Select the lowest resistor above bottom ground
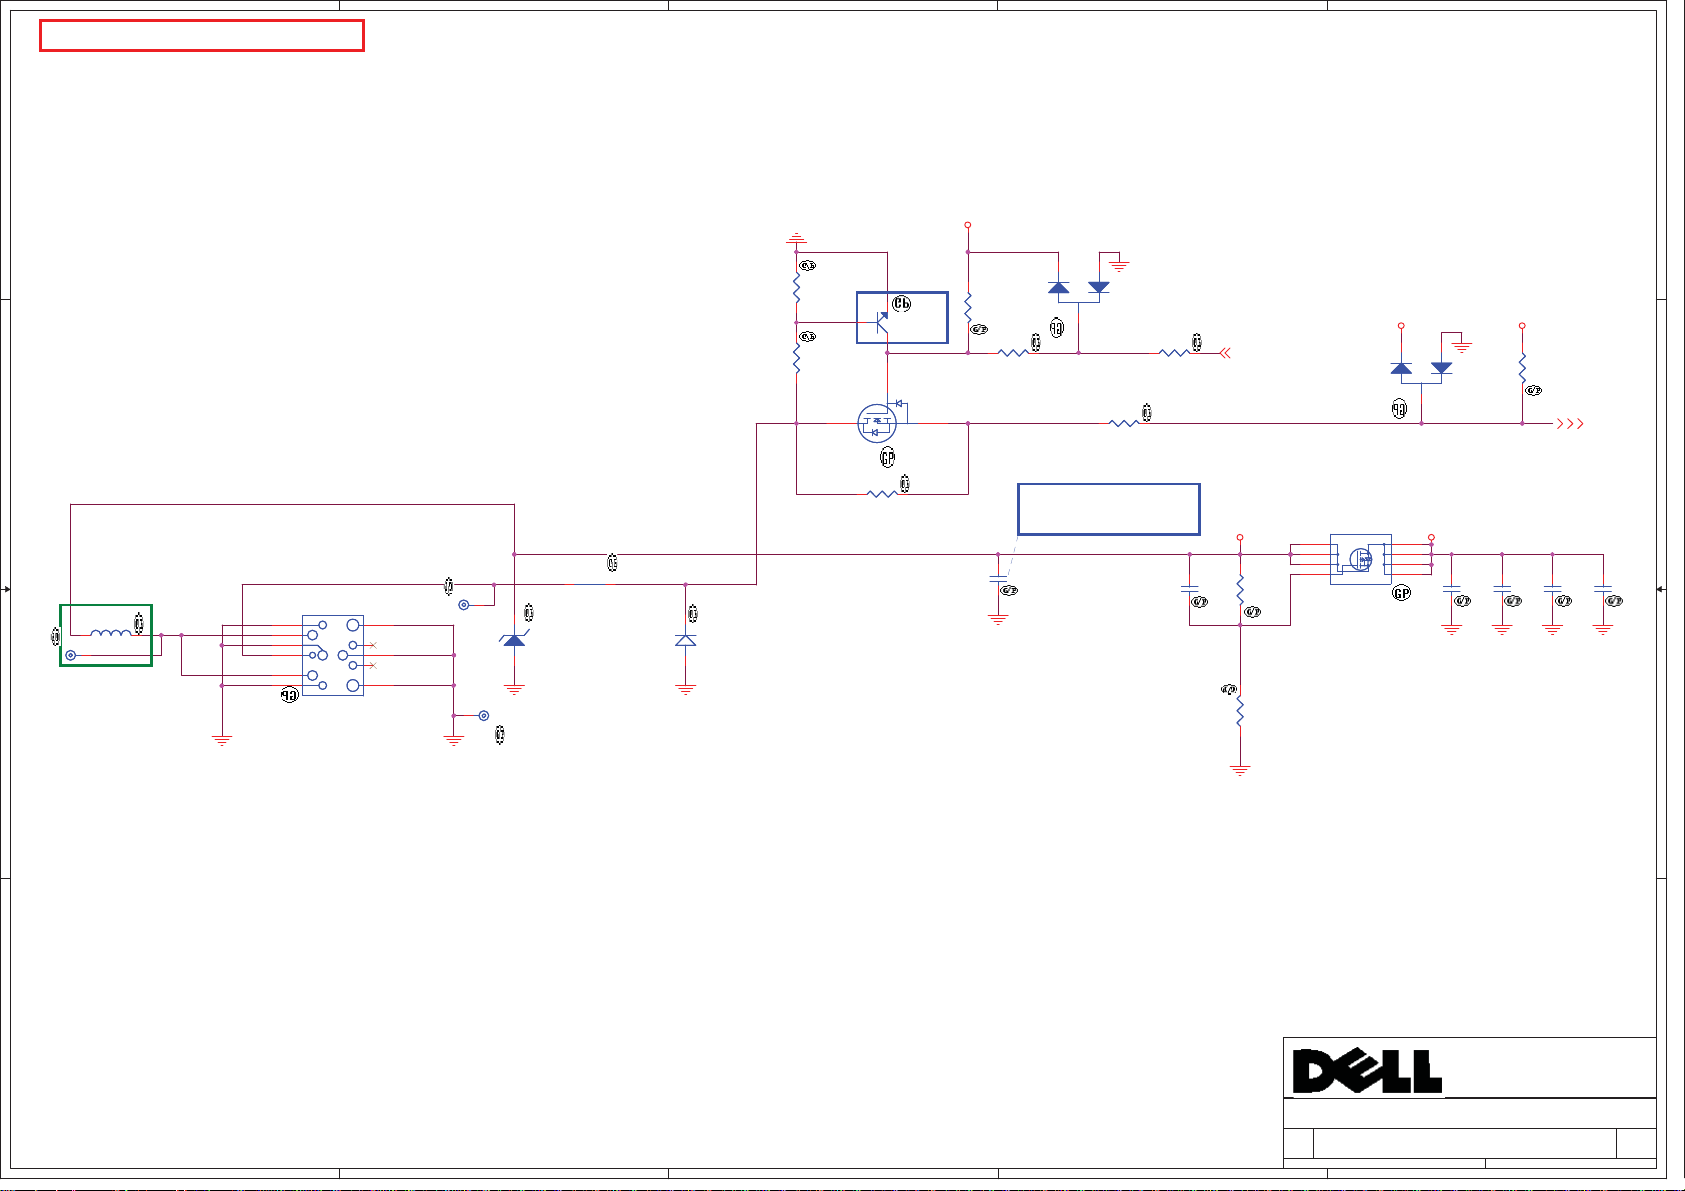This screenshot has height=1191, width=1685. (1240, 712)
